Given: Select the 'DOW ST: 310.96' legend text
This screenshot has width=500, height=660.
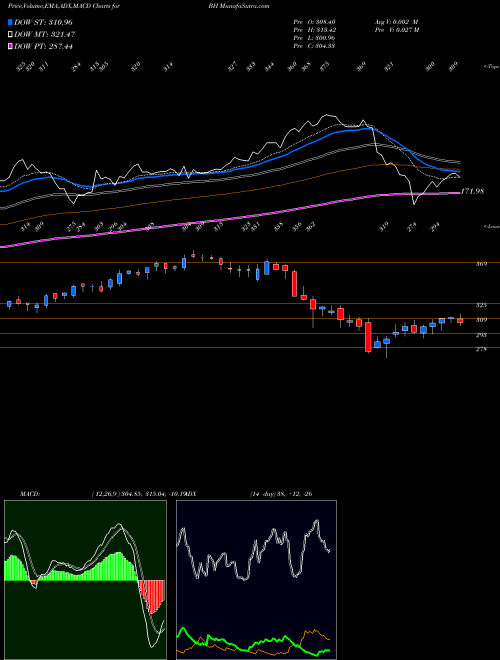Looking at the screenshot, I should [43, 22].
